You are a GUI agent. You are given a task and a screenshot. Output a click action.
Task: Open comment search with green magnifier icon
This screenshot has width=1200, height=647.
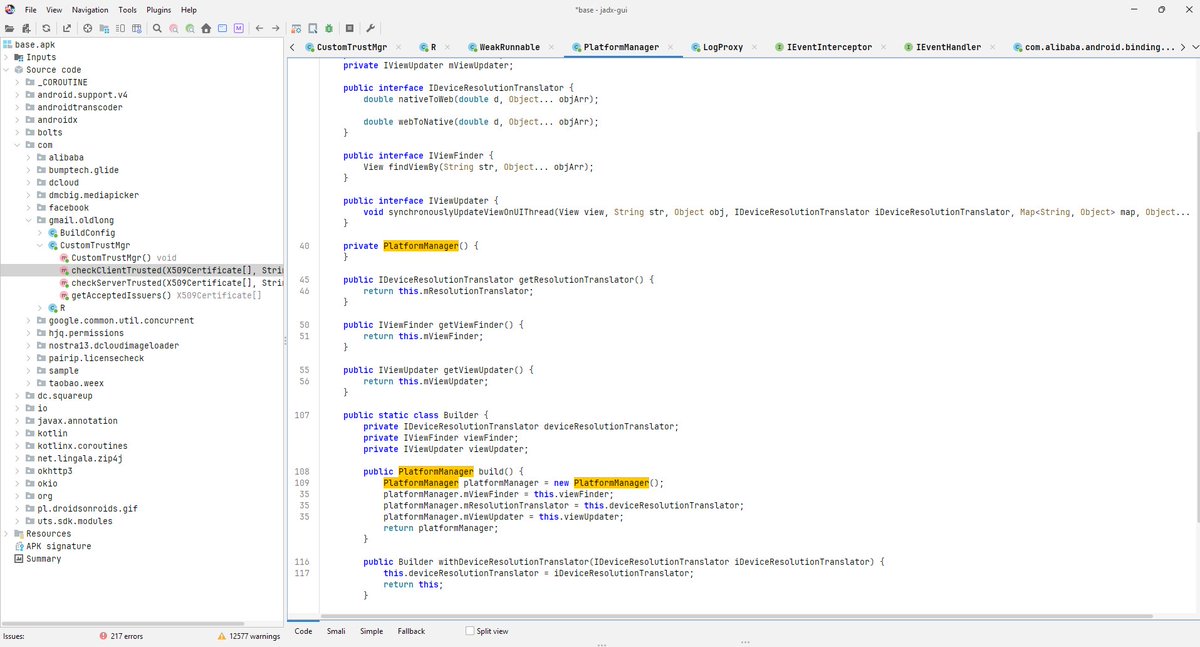(x=190, y=28)
